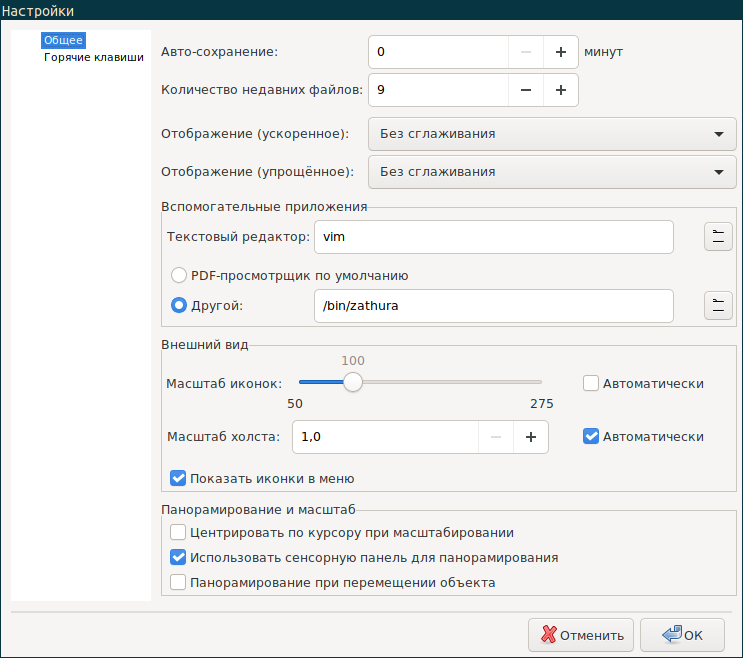Open Отображение (ускоренное) dropdown

click(552, 134)
